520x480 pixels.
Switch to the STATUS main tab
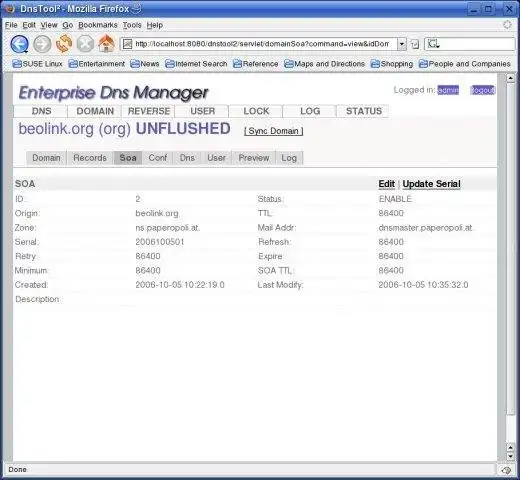(x=364, y=111)
